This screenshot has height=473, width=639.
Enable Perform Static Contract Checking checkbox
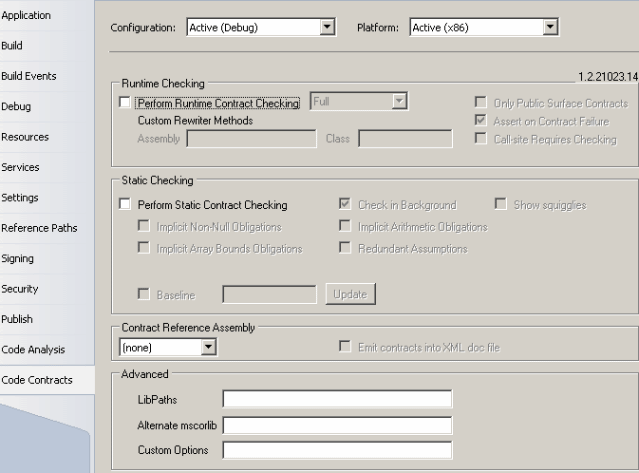pyautogui.click(x=124, y=205)
